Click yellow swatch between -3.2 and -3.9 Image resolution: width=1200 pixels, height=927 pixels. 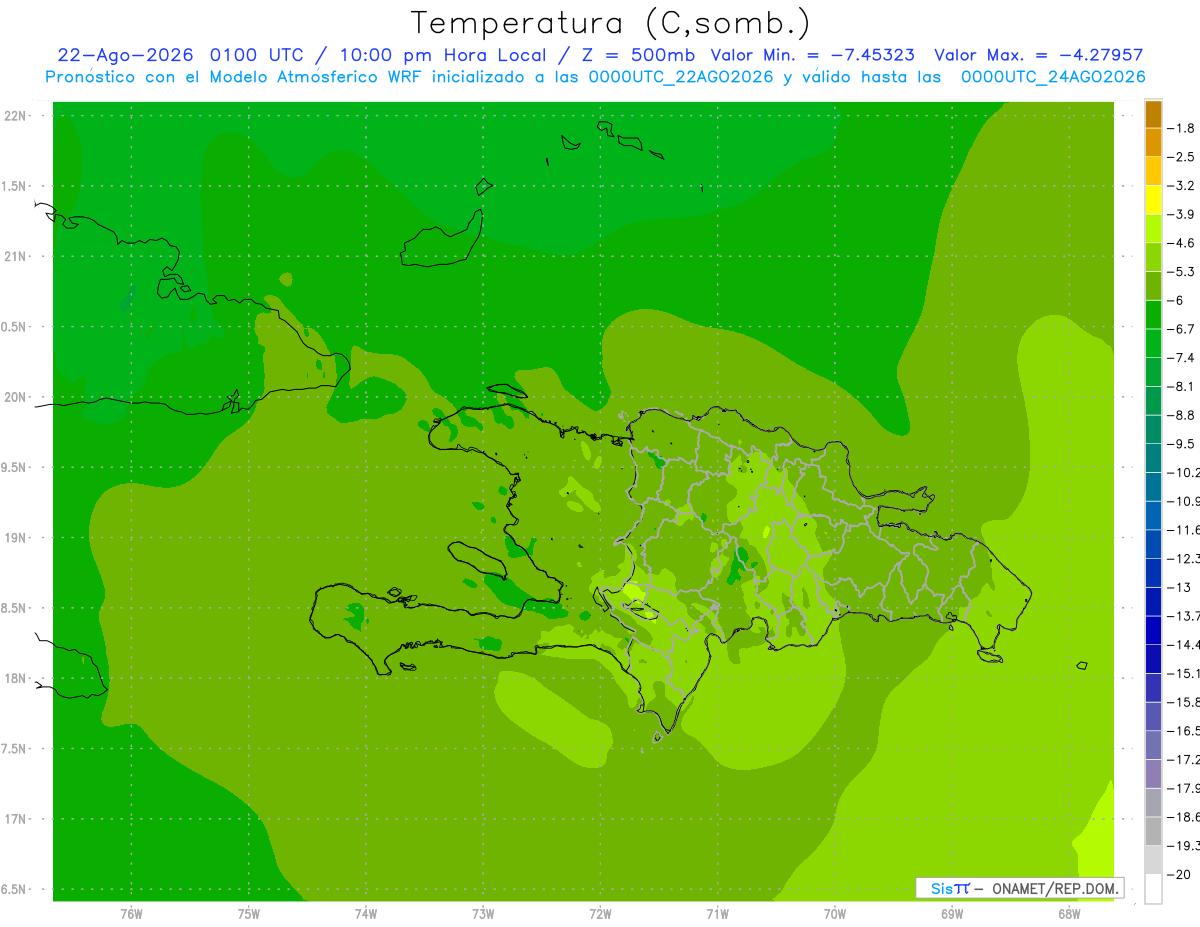tap(1153, 200)
